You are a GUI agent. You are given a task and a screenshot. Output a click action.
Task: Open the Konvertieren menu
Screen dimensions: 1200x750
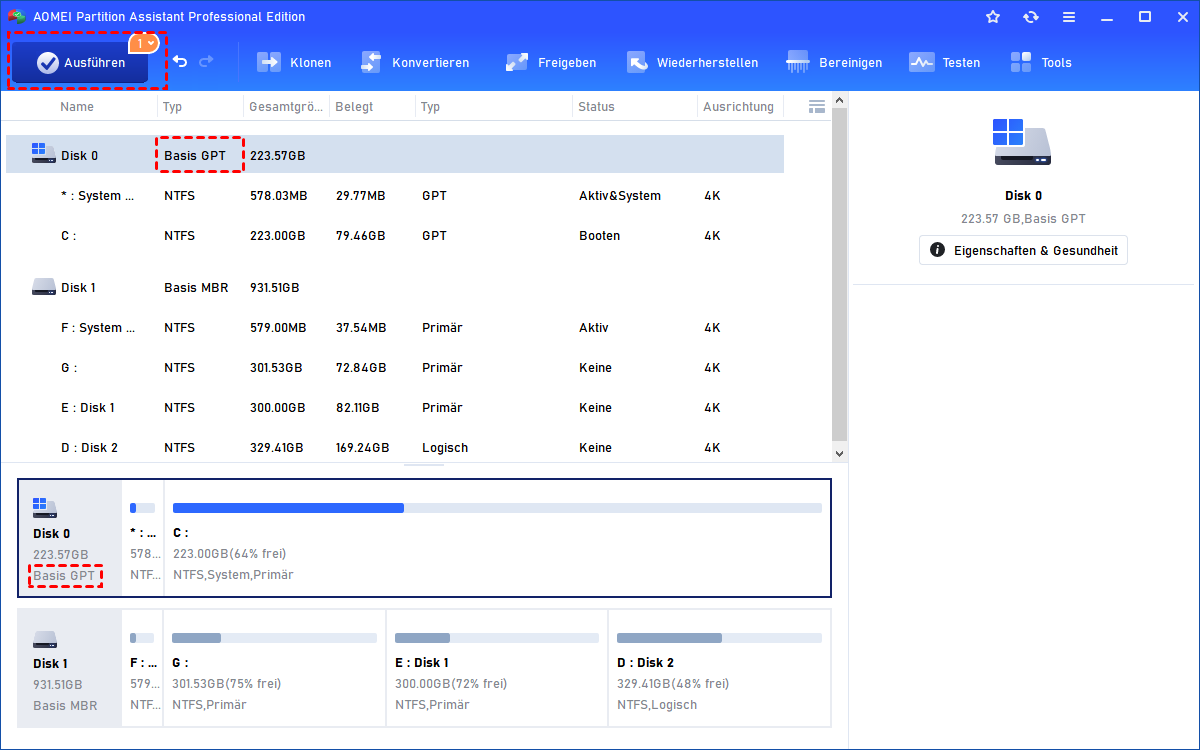click(415, 62)
